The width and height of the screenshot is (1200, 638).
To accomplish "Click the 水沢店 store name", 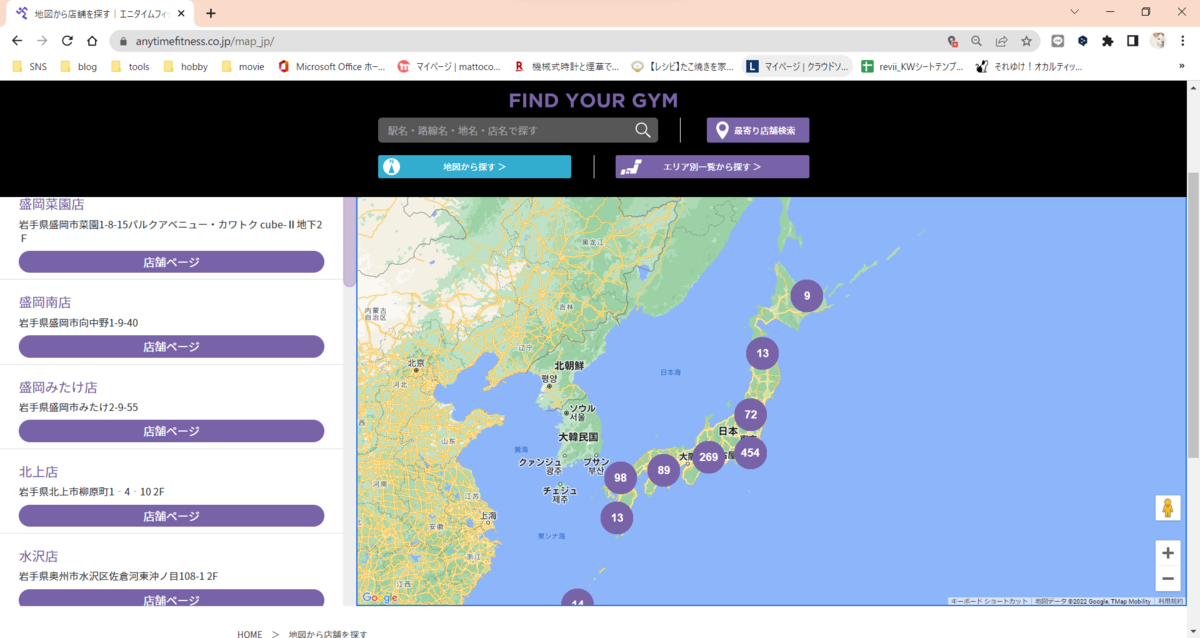I will click(x=38, y=555).
